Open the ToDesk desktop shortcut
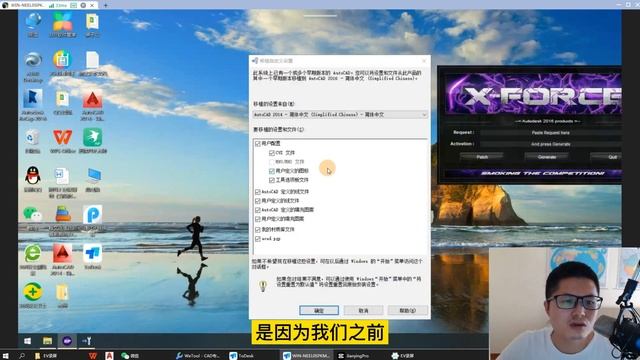 (x=93, y=253)
